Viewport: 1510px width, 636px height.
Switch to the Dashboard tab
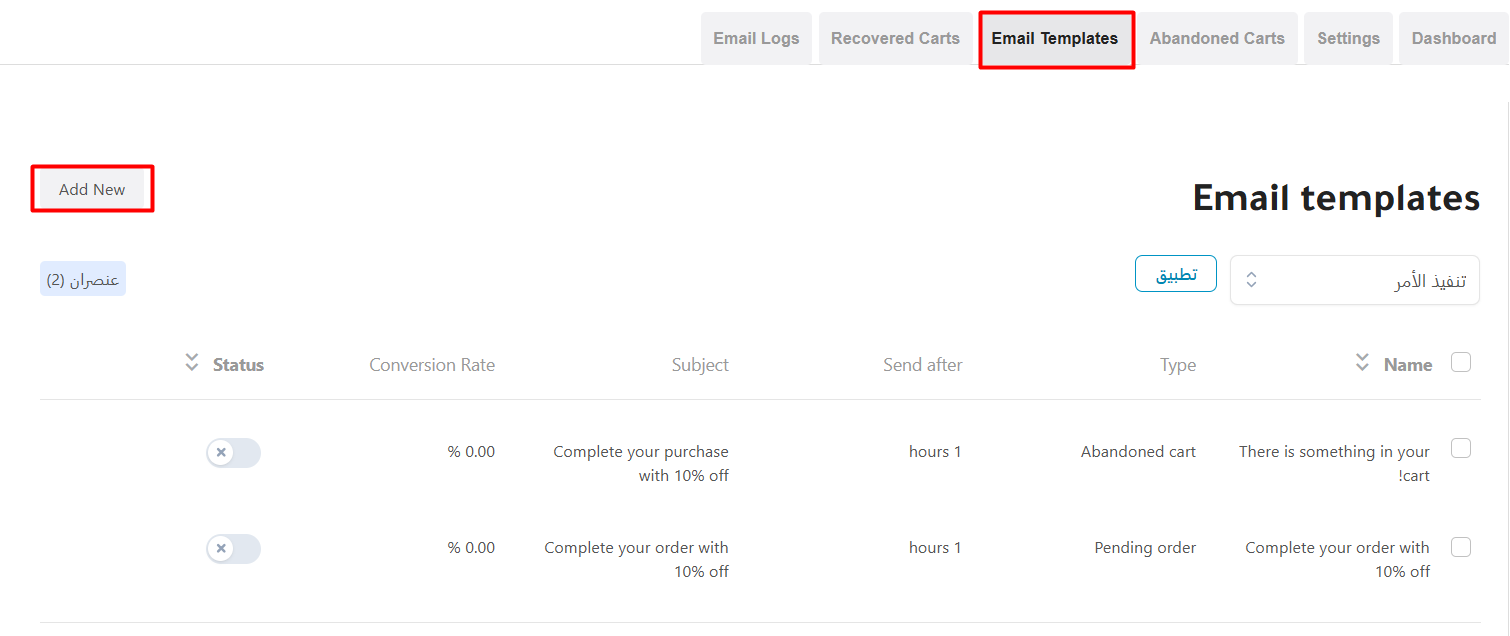tap(1453, 39)
